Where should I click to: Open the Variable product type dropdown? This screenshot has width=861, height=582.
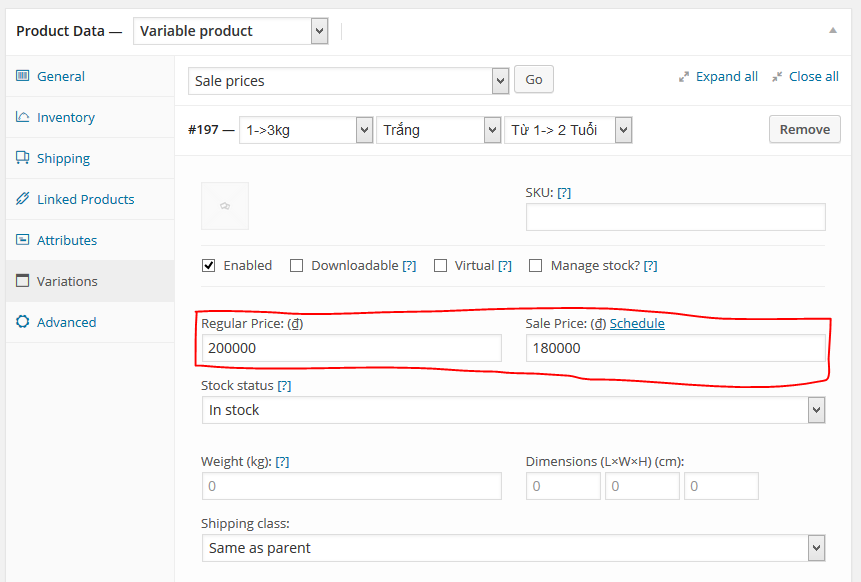[x=230, y=31]
